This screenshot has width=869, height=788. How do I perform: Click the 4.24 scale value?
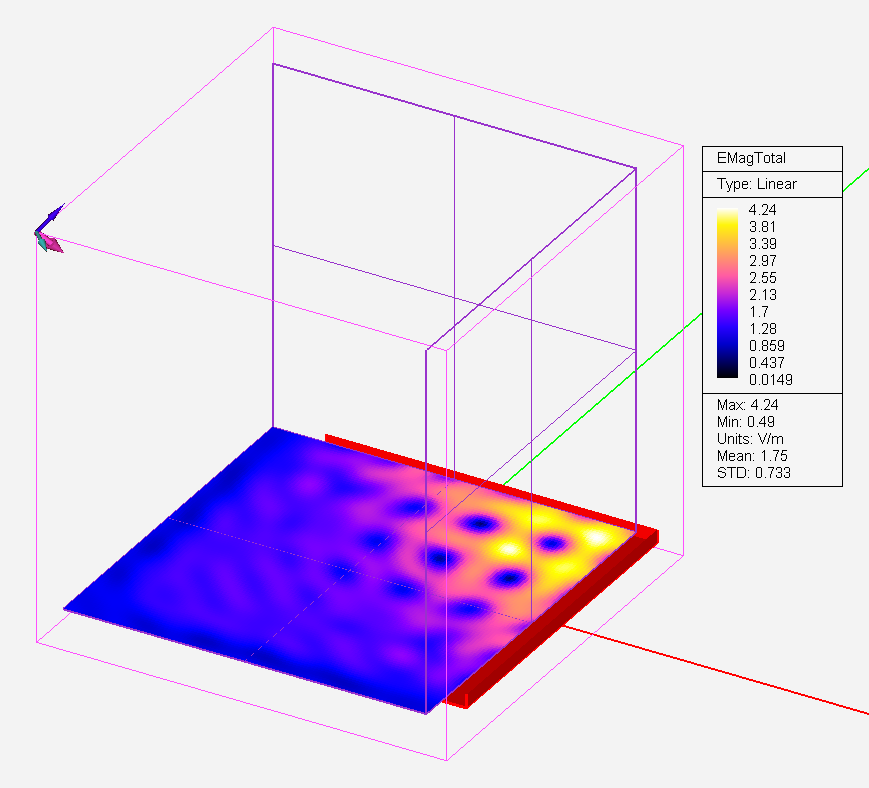762,210
